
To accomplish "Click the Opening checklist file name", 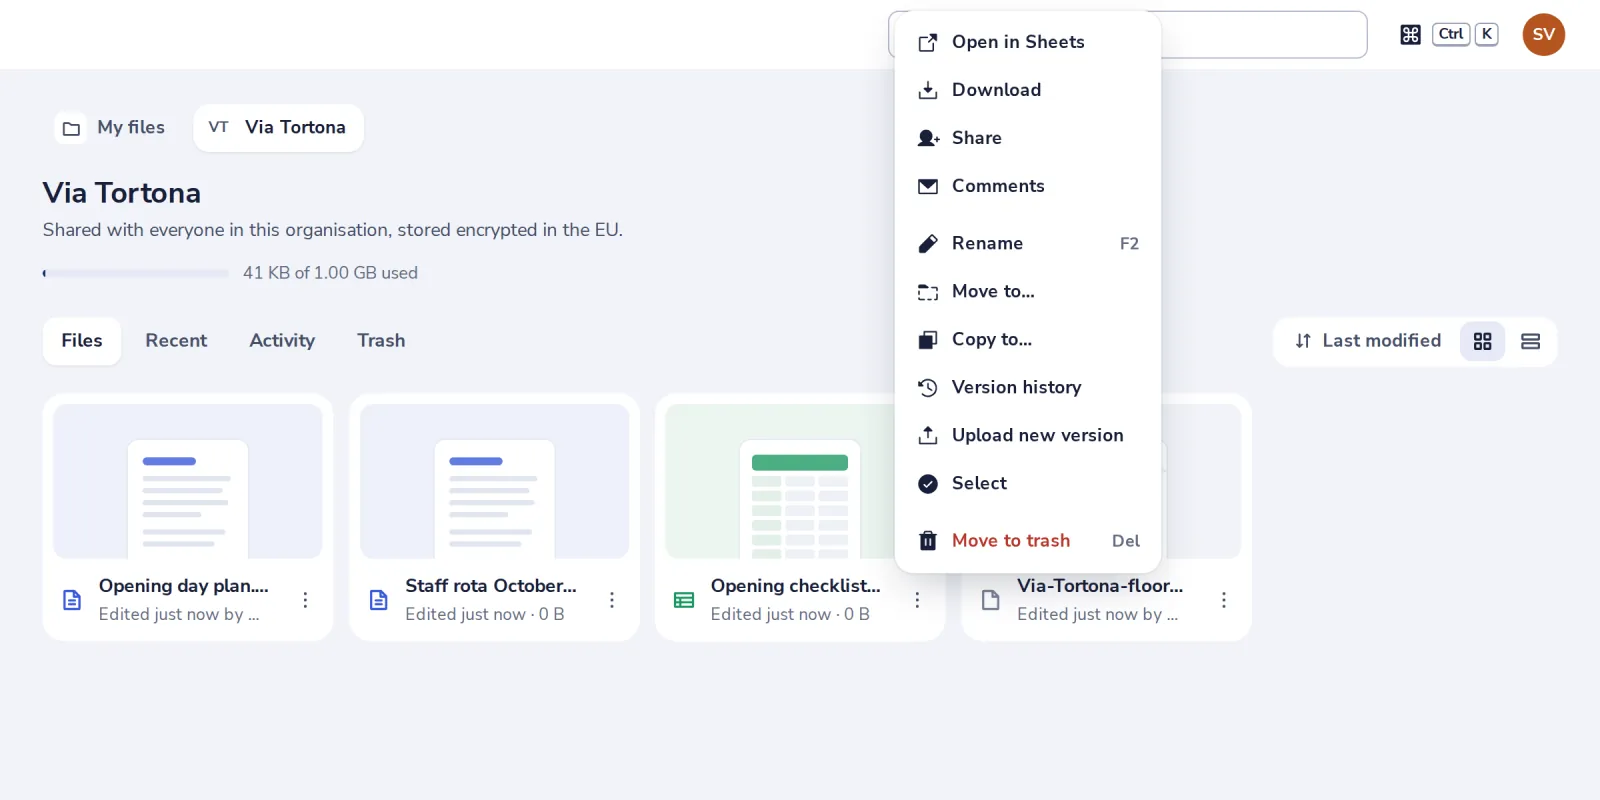I will click(x=796, y=586).
